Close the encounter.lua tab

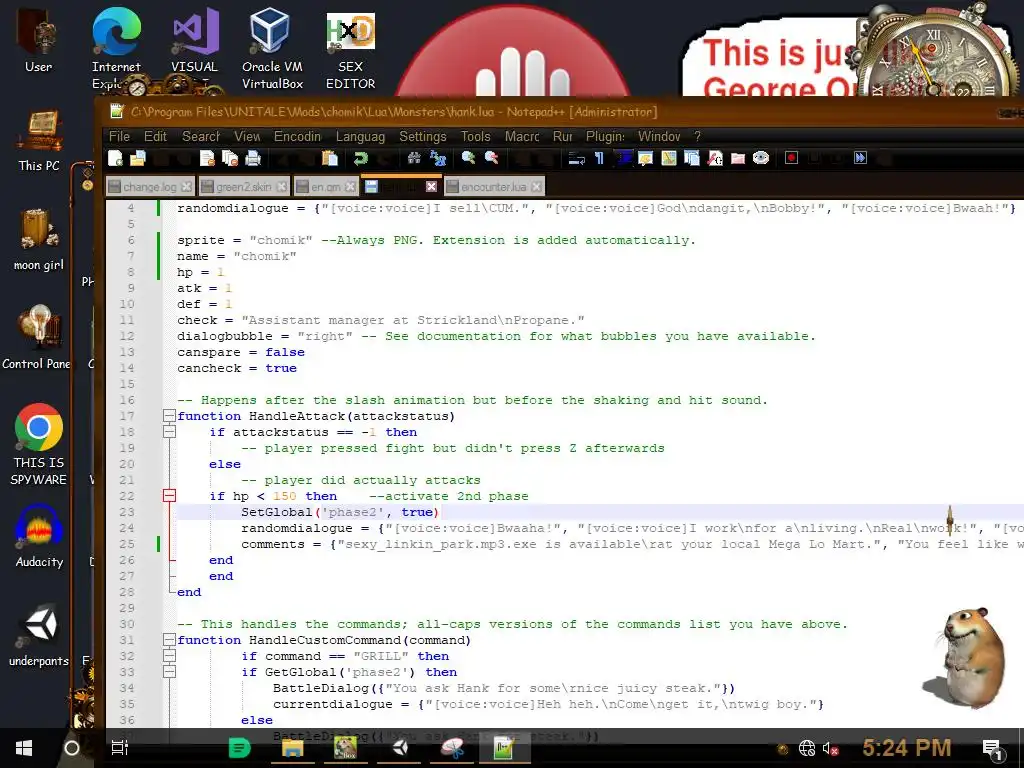click(x=536, y=187)
